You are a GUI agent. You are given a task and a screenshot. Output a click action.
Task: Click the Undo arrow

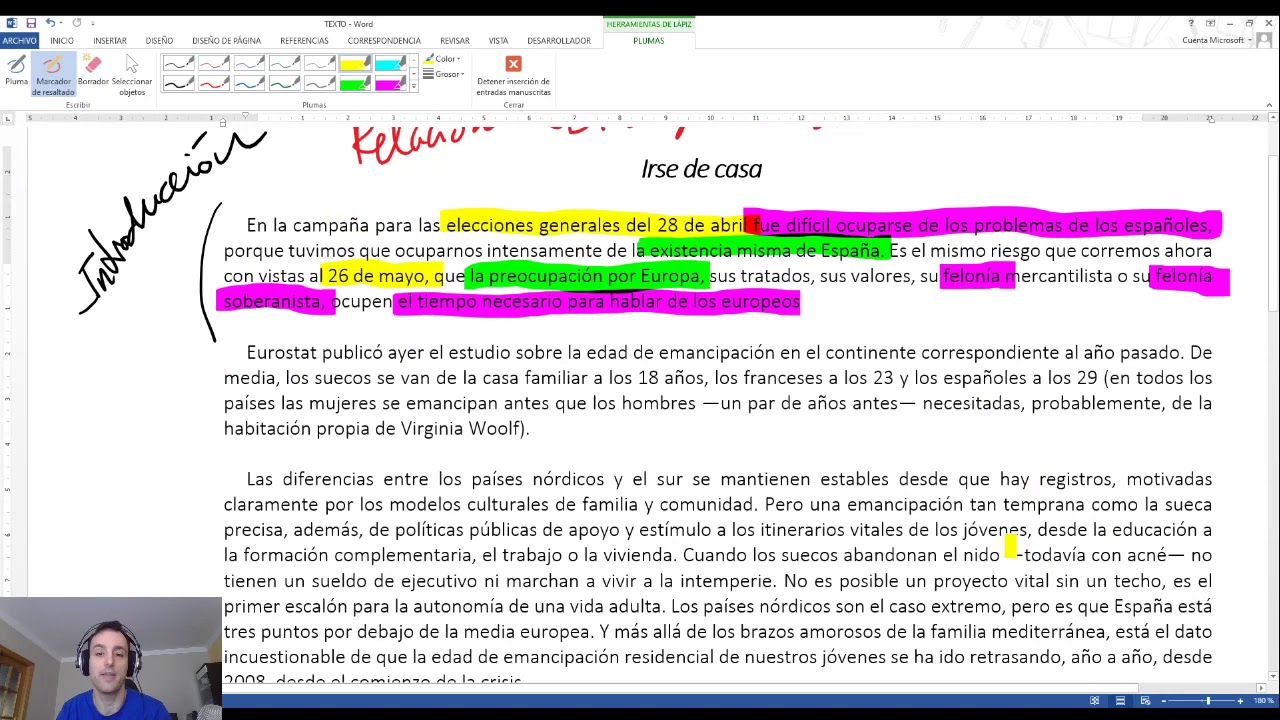pyautogui.click(x=49, y=23)
